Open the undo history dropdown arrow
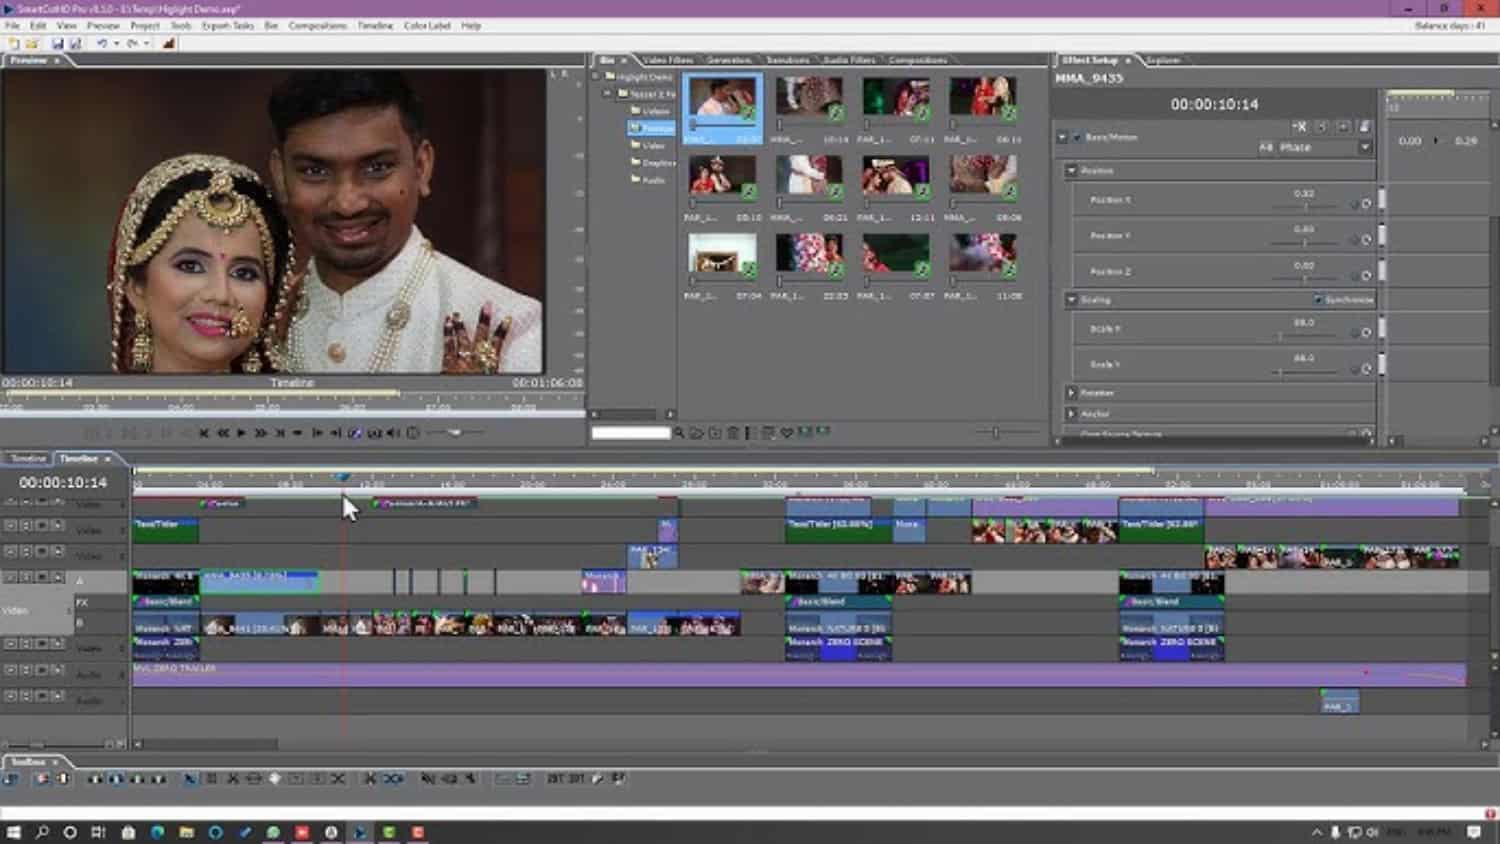This screenshot has height=844, width=1500. 116,44
